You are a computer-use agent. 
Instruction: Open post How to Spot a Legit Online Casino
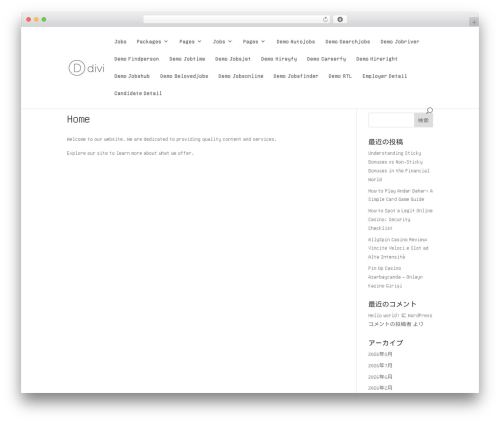point(400,219)
